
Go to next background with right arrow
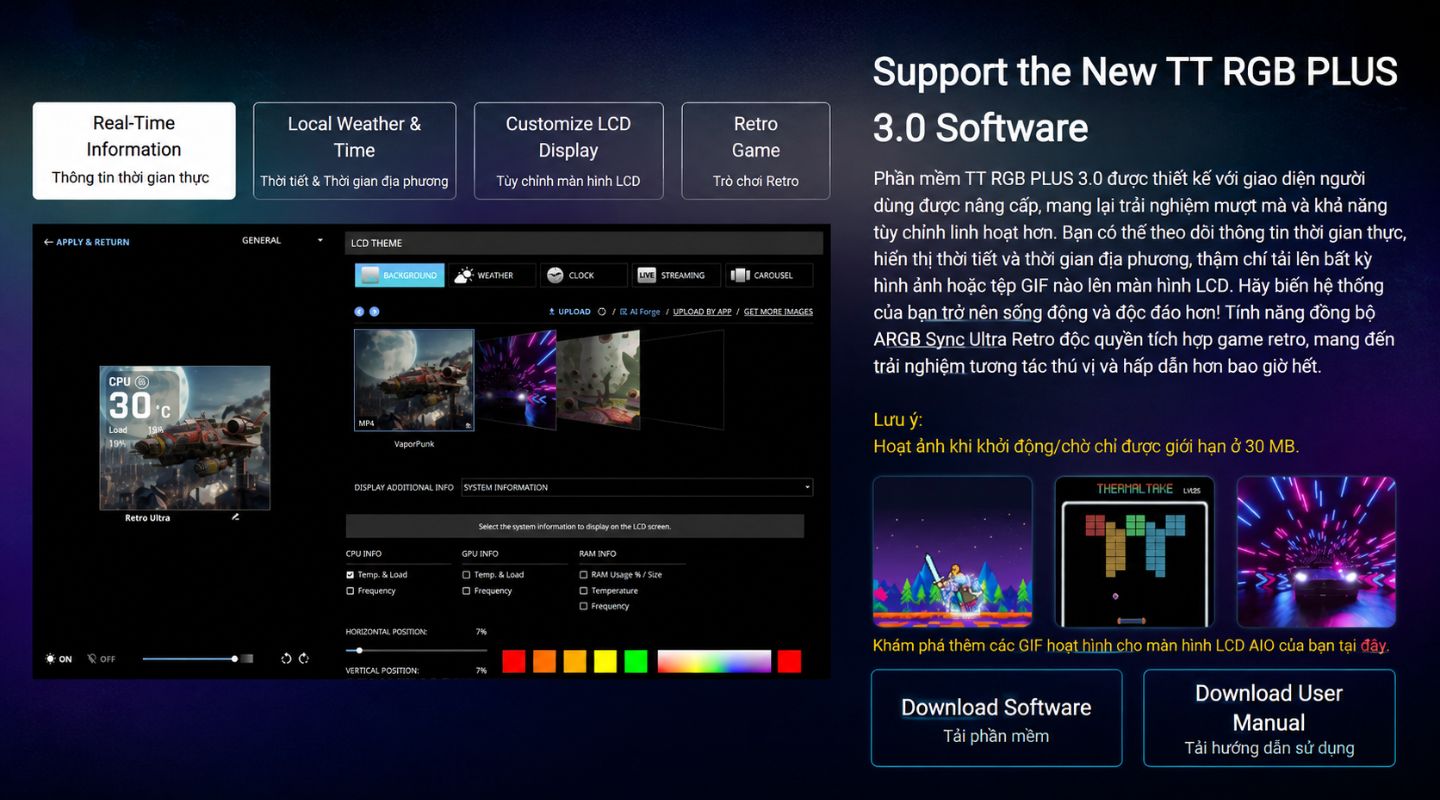click(x=374, y=312)
